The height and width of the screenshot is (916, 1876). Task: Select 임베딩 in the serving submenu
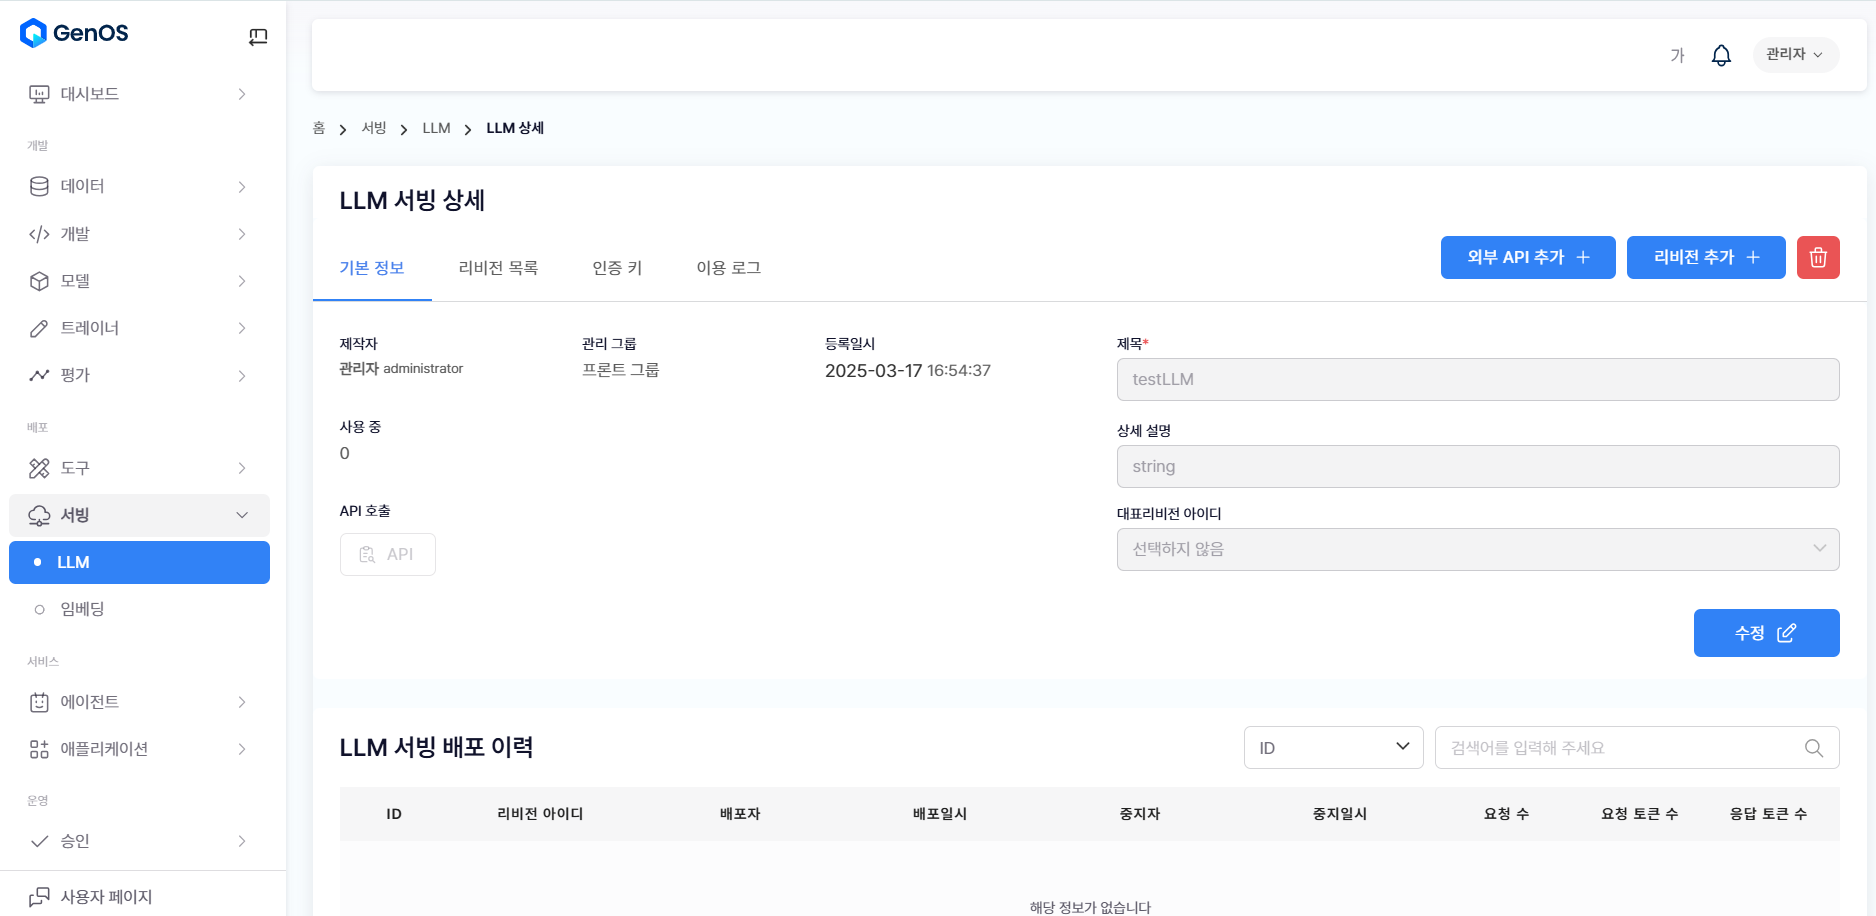click(x=82, y=609)
